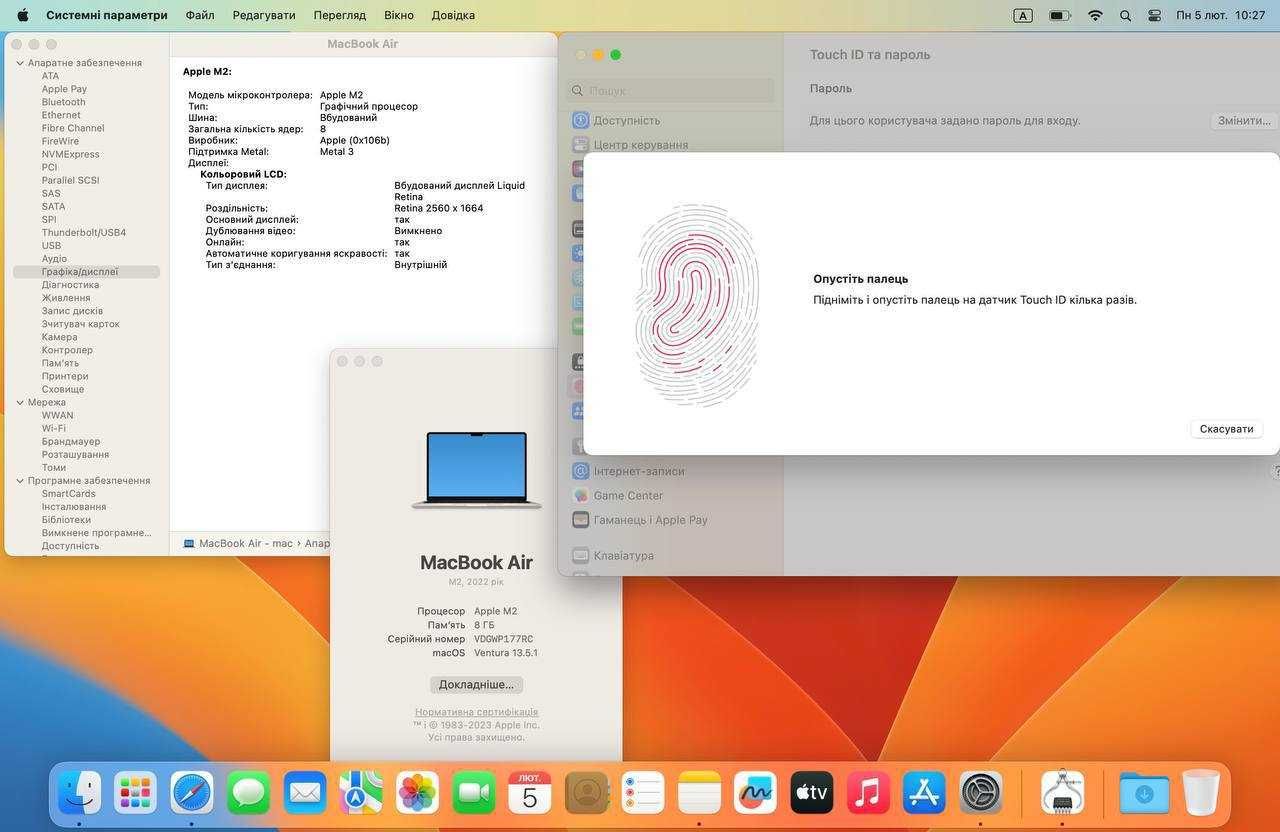Open Calendar icon showing 5

point(530,793)
